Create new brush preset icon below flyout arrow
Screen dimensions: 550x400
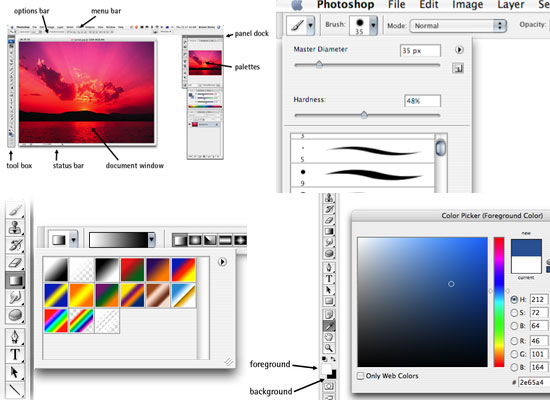tap(458, 68)
